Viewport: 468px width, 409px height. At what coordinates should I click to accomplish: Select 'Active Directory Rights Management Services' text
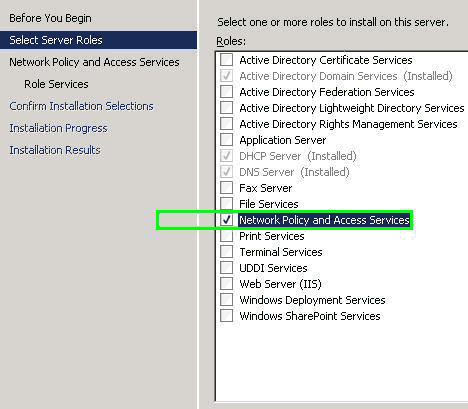(x=348, y=124)
